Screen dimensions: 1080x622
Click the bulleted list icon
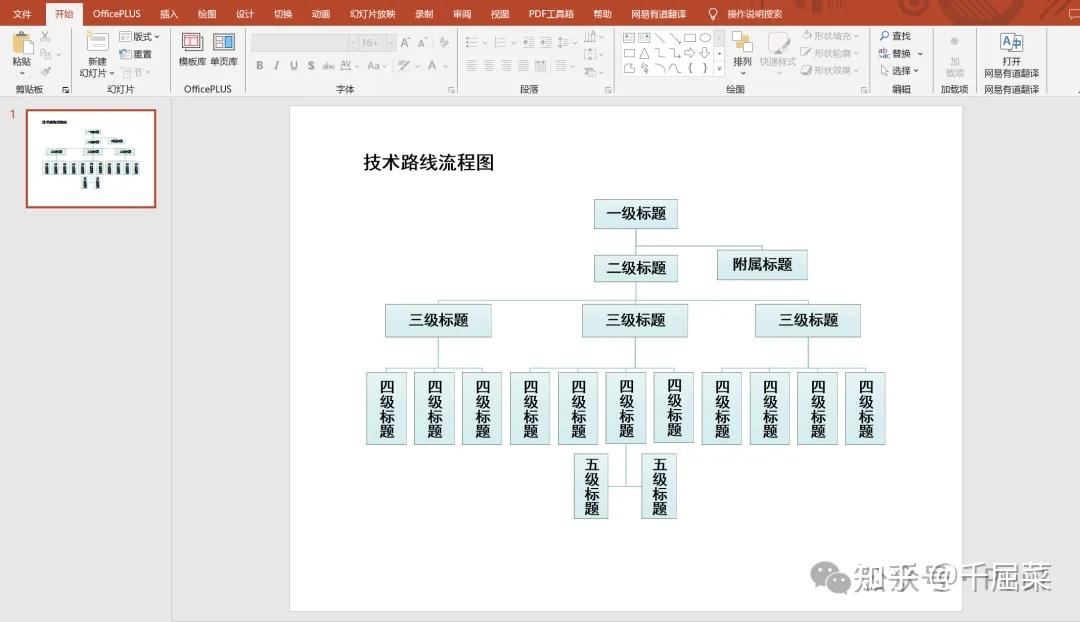[x=472, y=43]
